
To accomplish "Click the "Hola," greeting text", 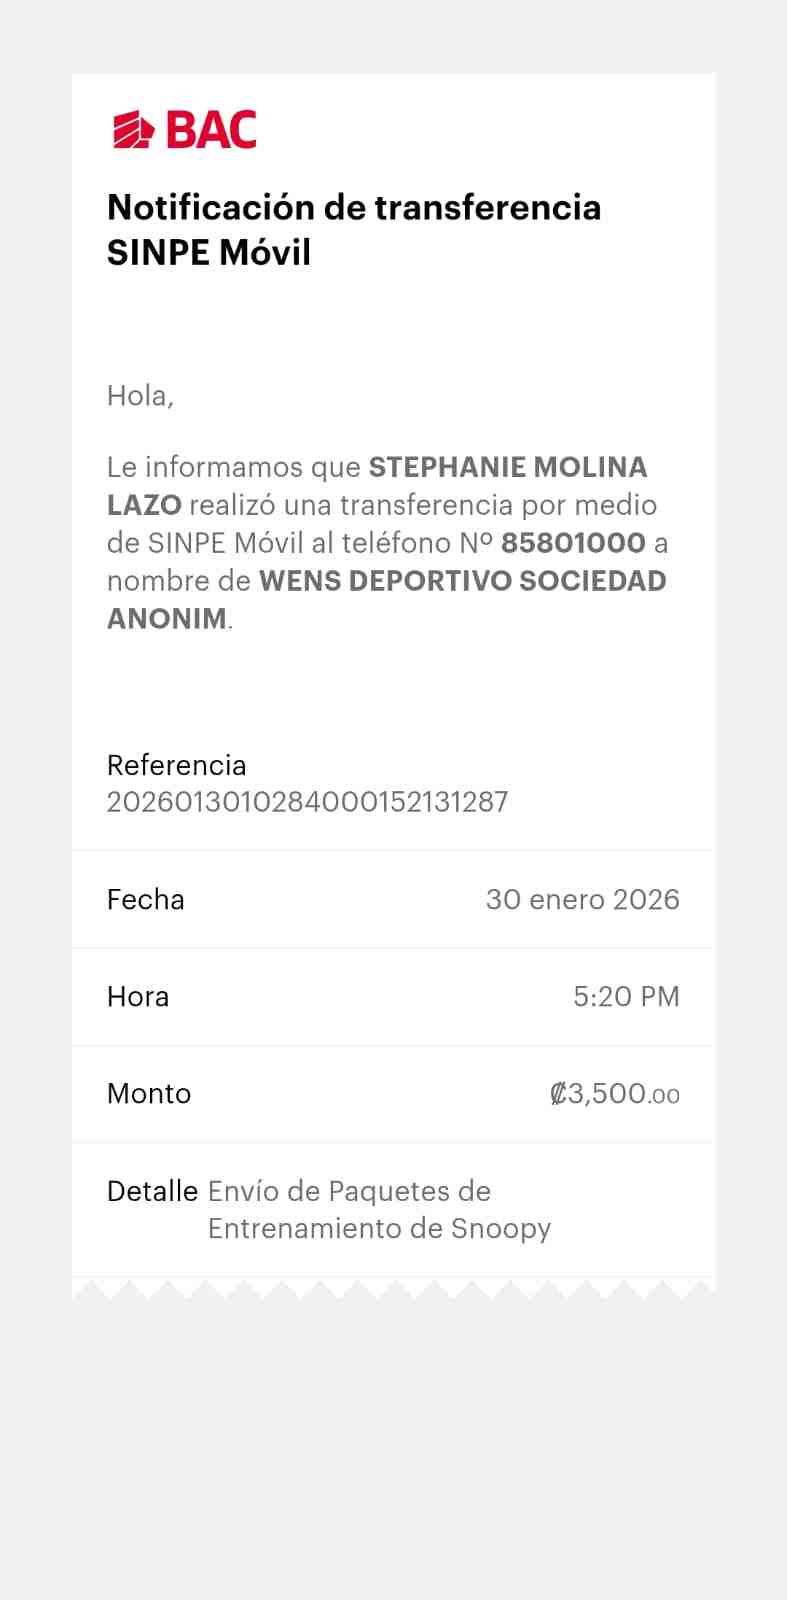I will coord(140,396).
